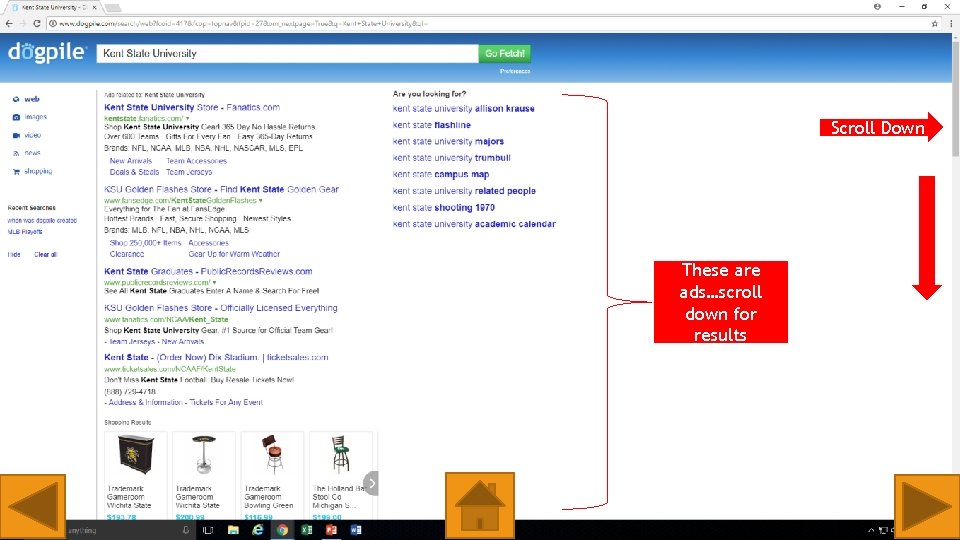Screen dimensions: 960x540
Task: Click orange next slide arrow button
Action: pyautogui.click(x=927, y=507)
